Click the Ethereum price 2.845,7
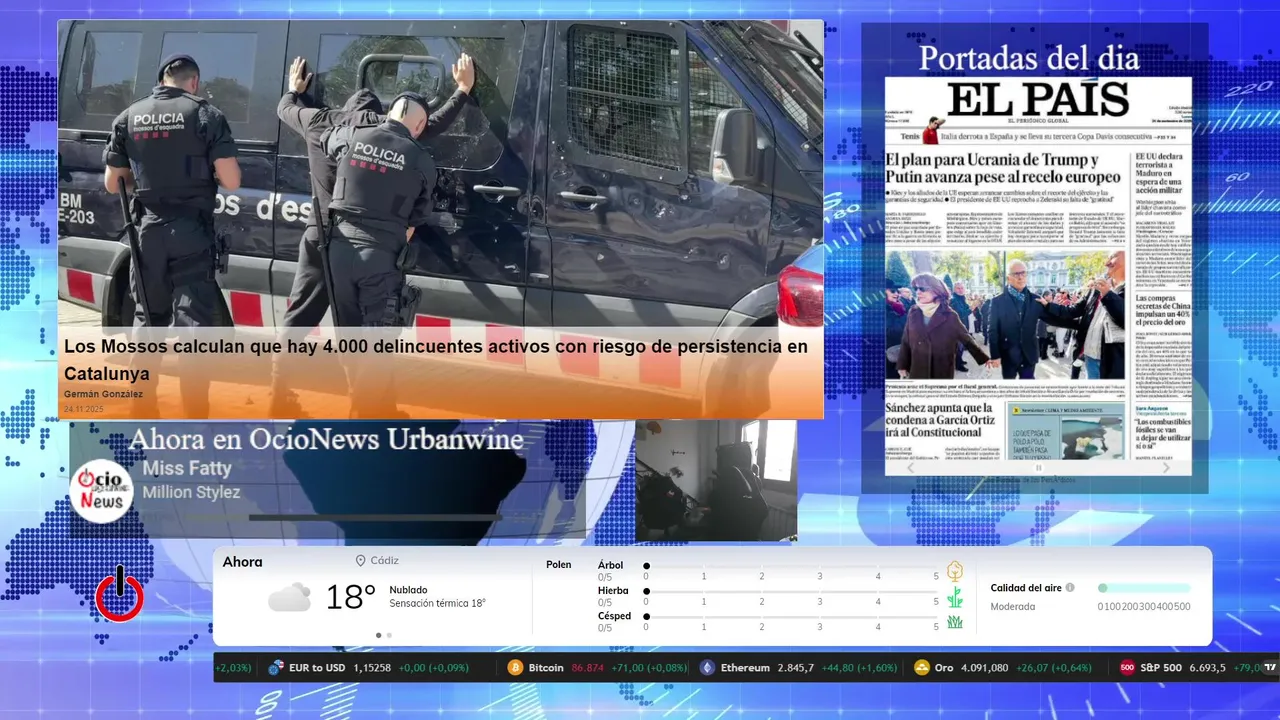 pyautogui.click(x=796, y=667)
